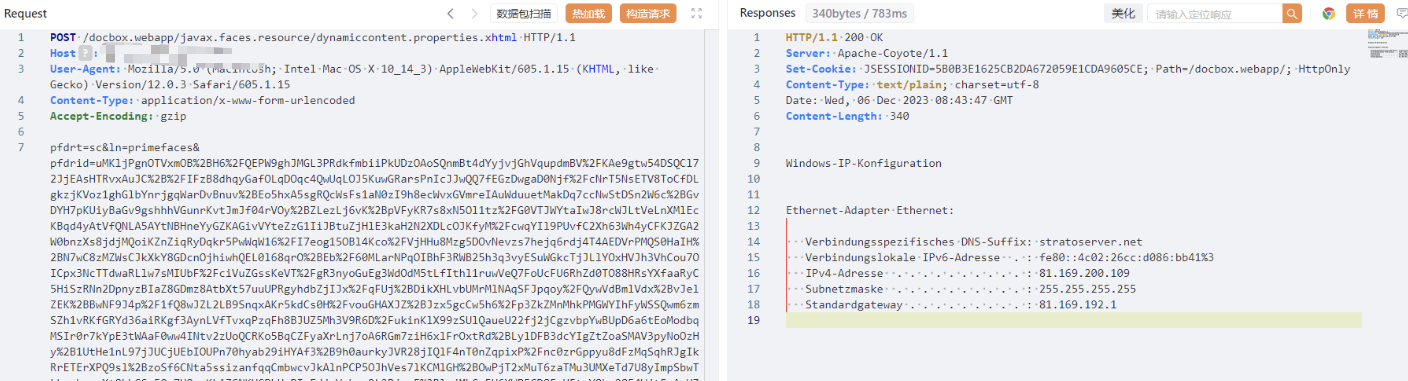The image size is (1408, 381).
Task: Expand the Request panel to fullscreen
Action: 697,14
